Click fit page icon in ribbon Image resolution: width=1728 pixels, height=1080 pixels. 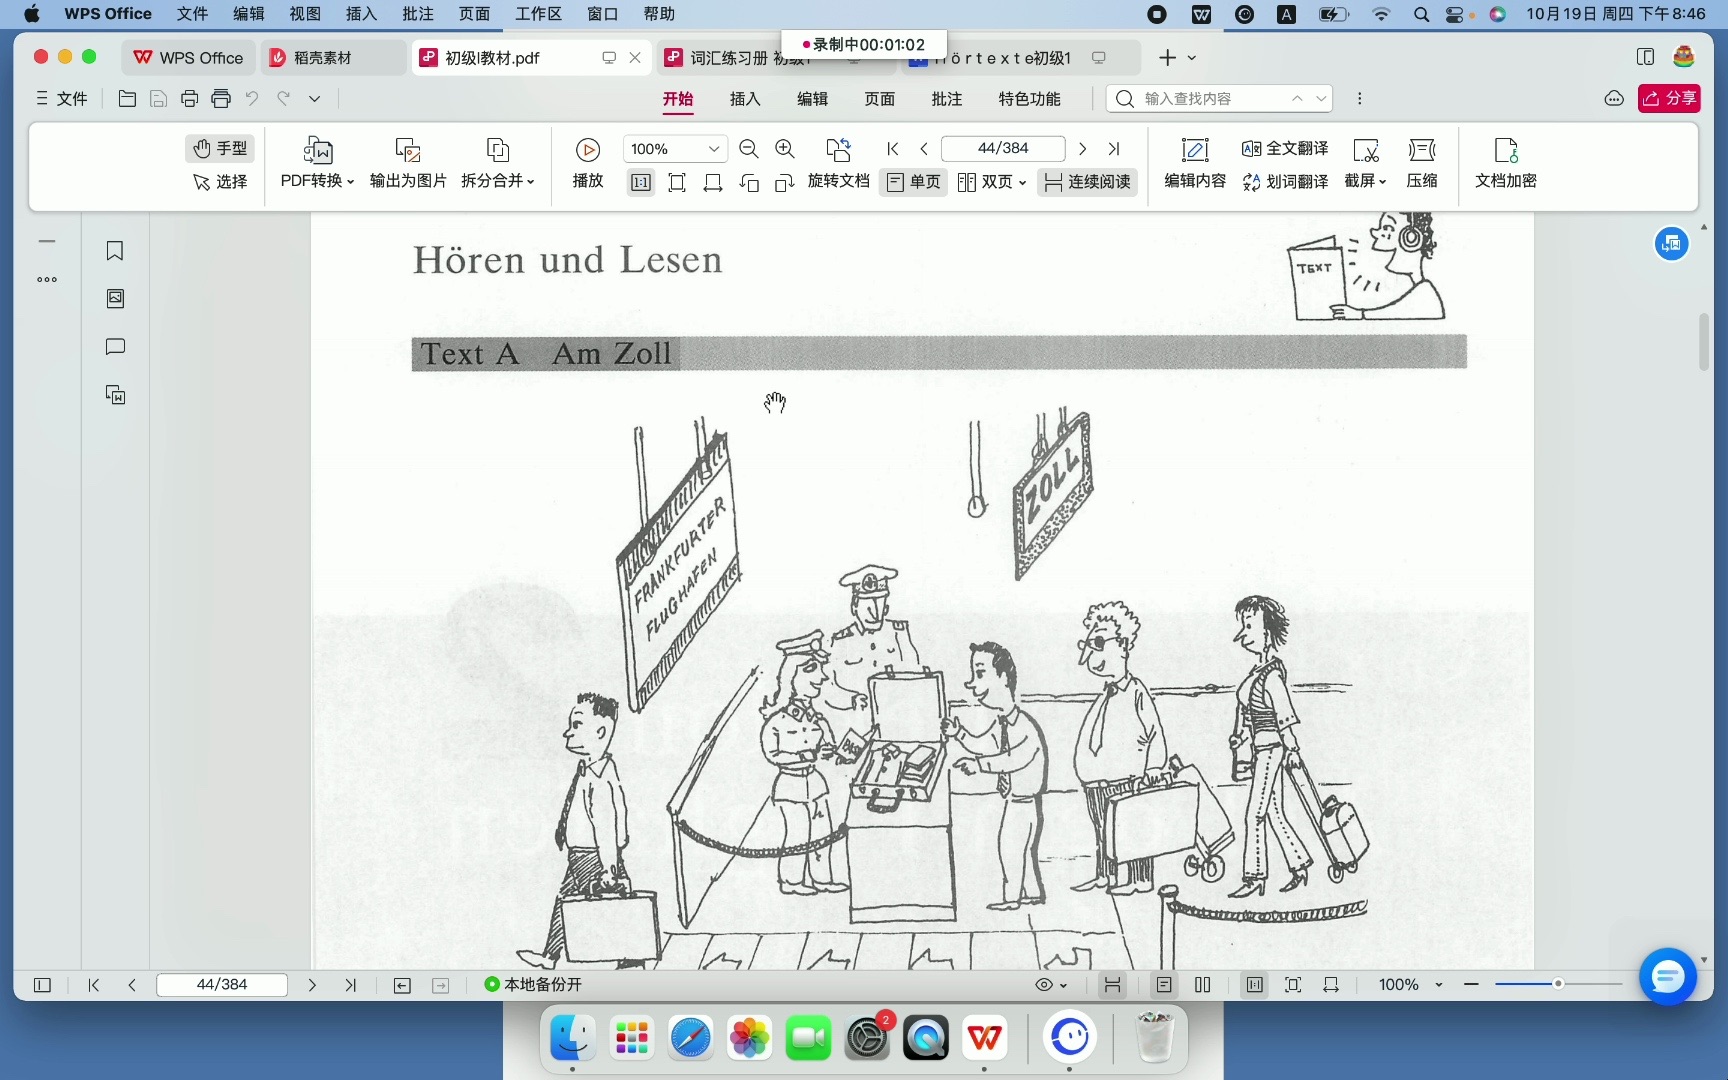(677, 182)
